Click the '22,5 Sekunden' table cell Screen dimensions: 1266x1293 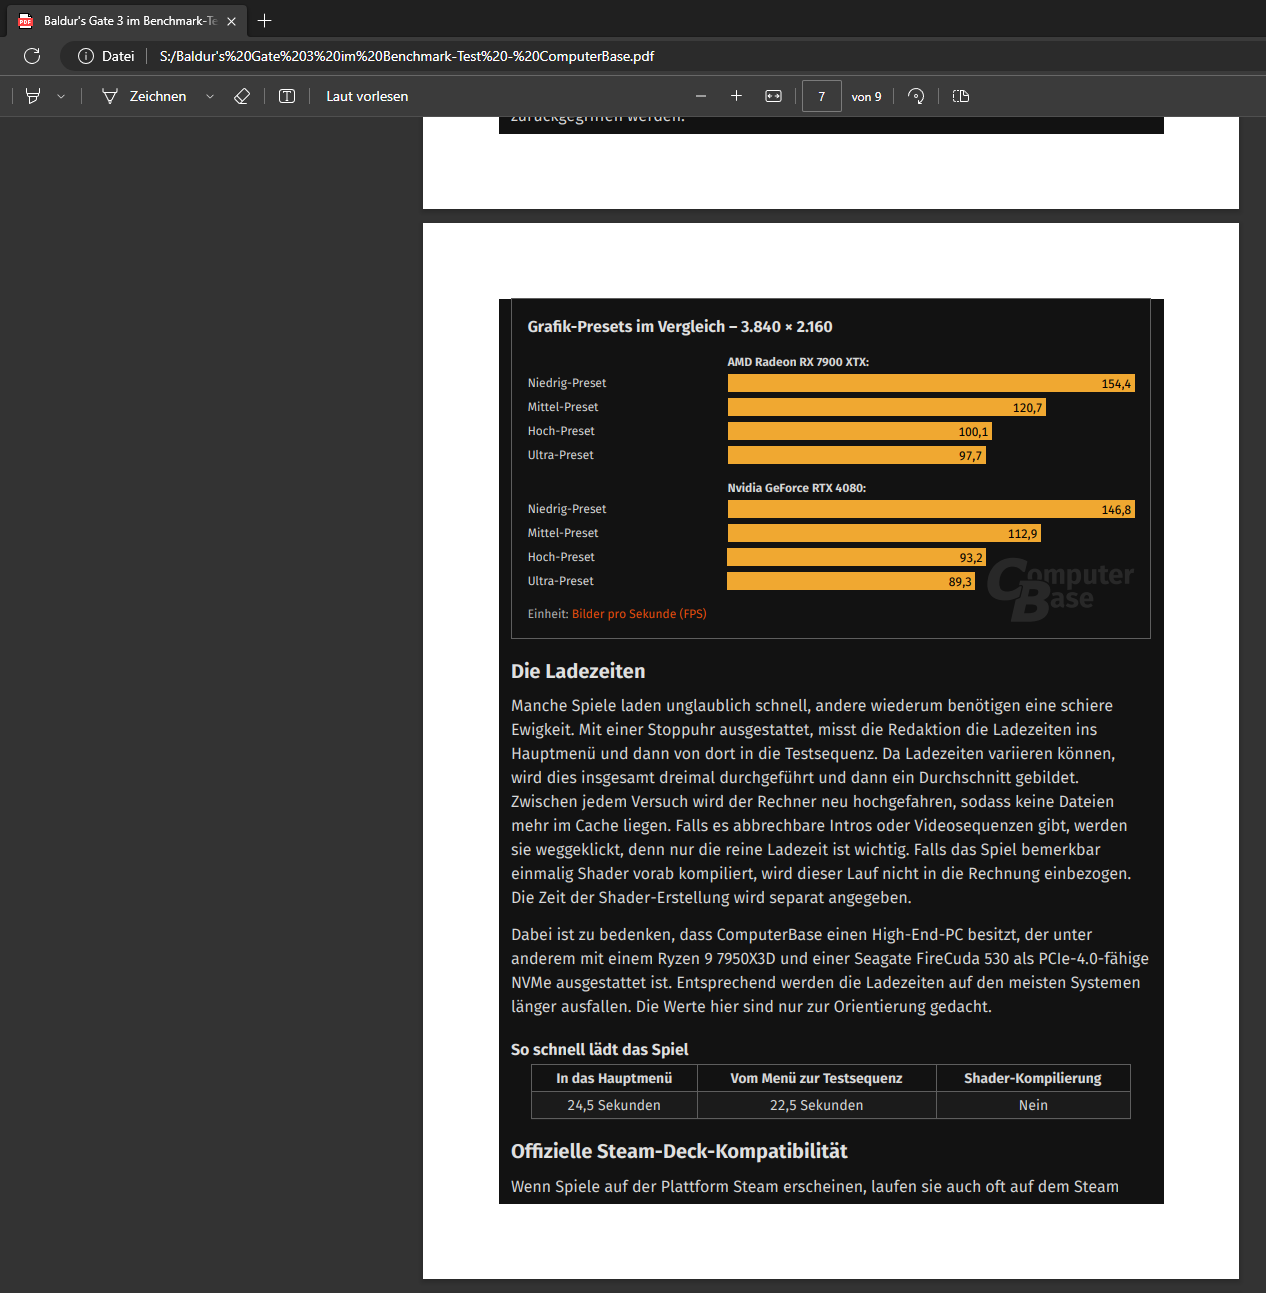[x=817, y=1105]
